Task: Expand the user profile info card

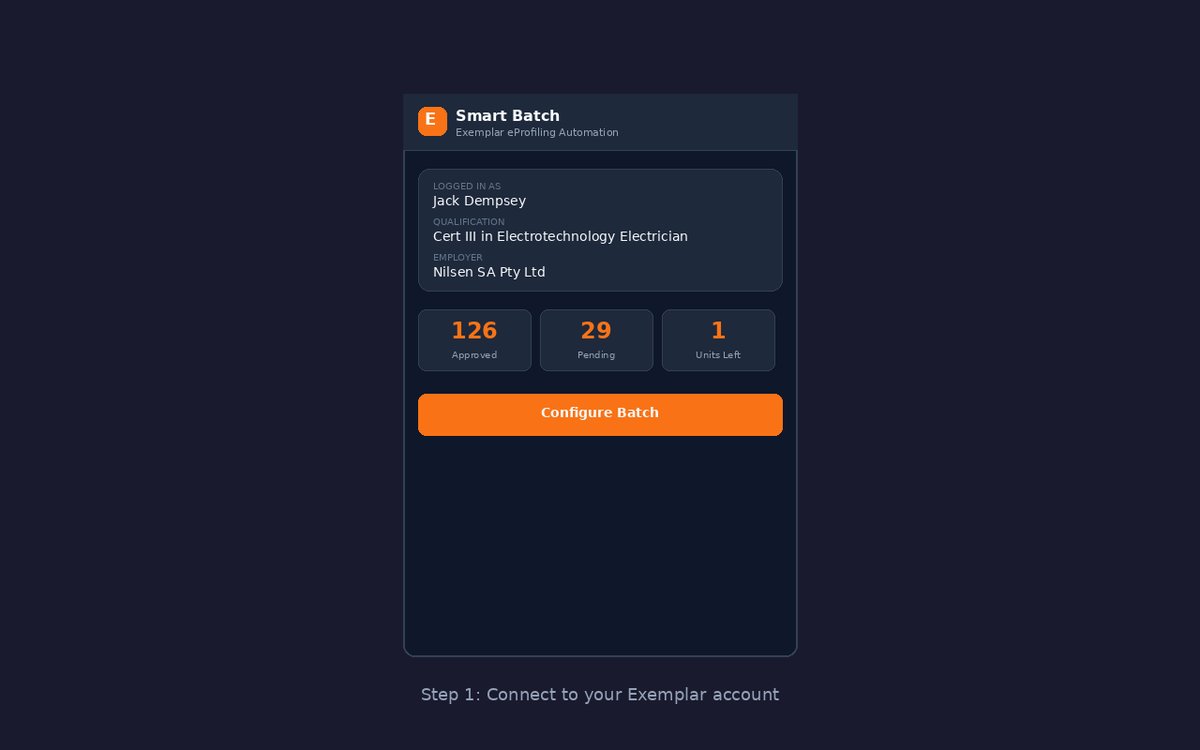Action: [x=600, y=230]
